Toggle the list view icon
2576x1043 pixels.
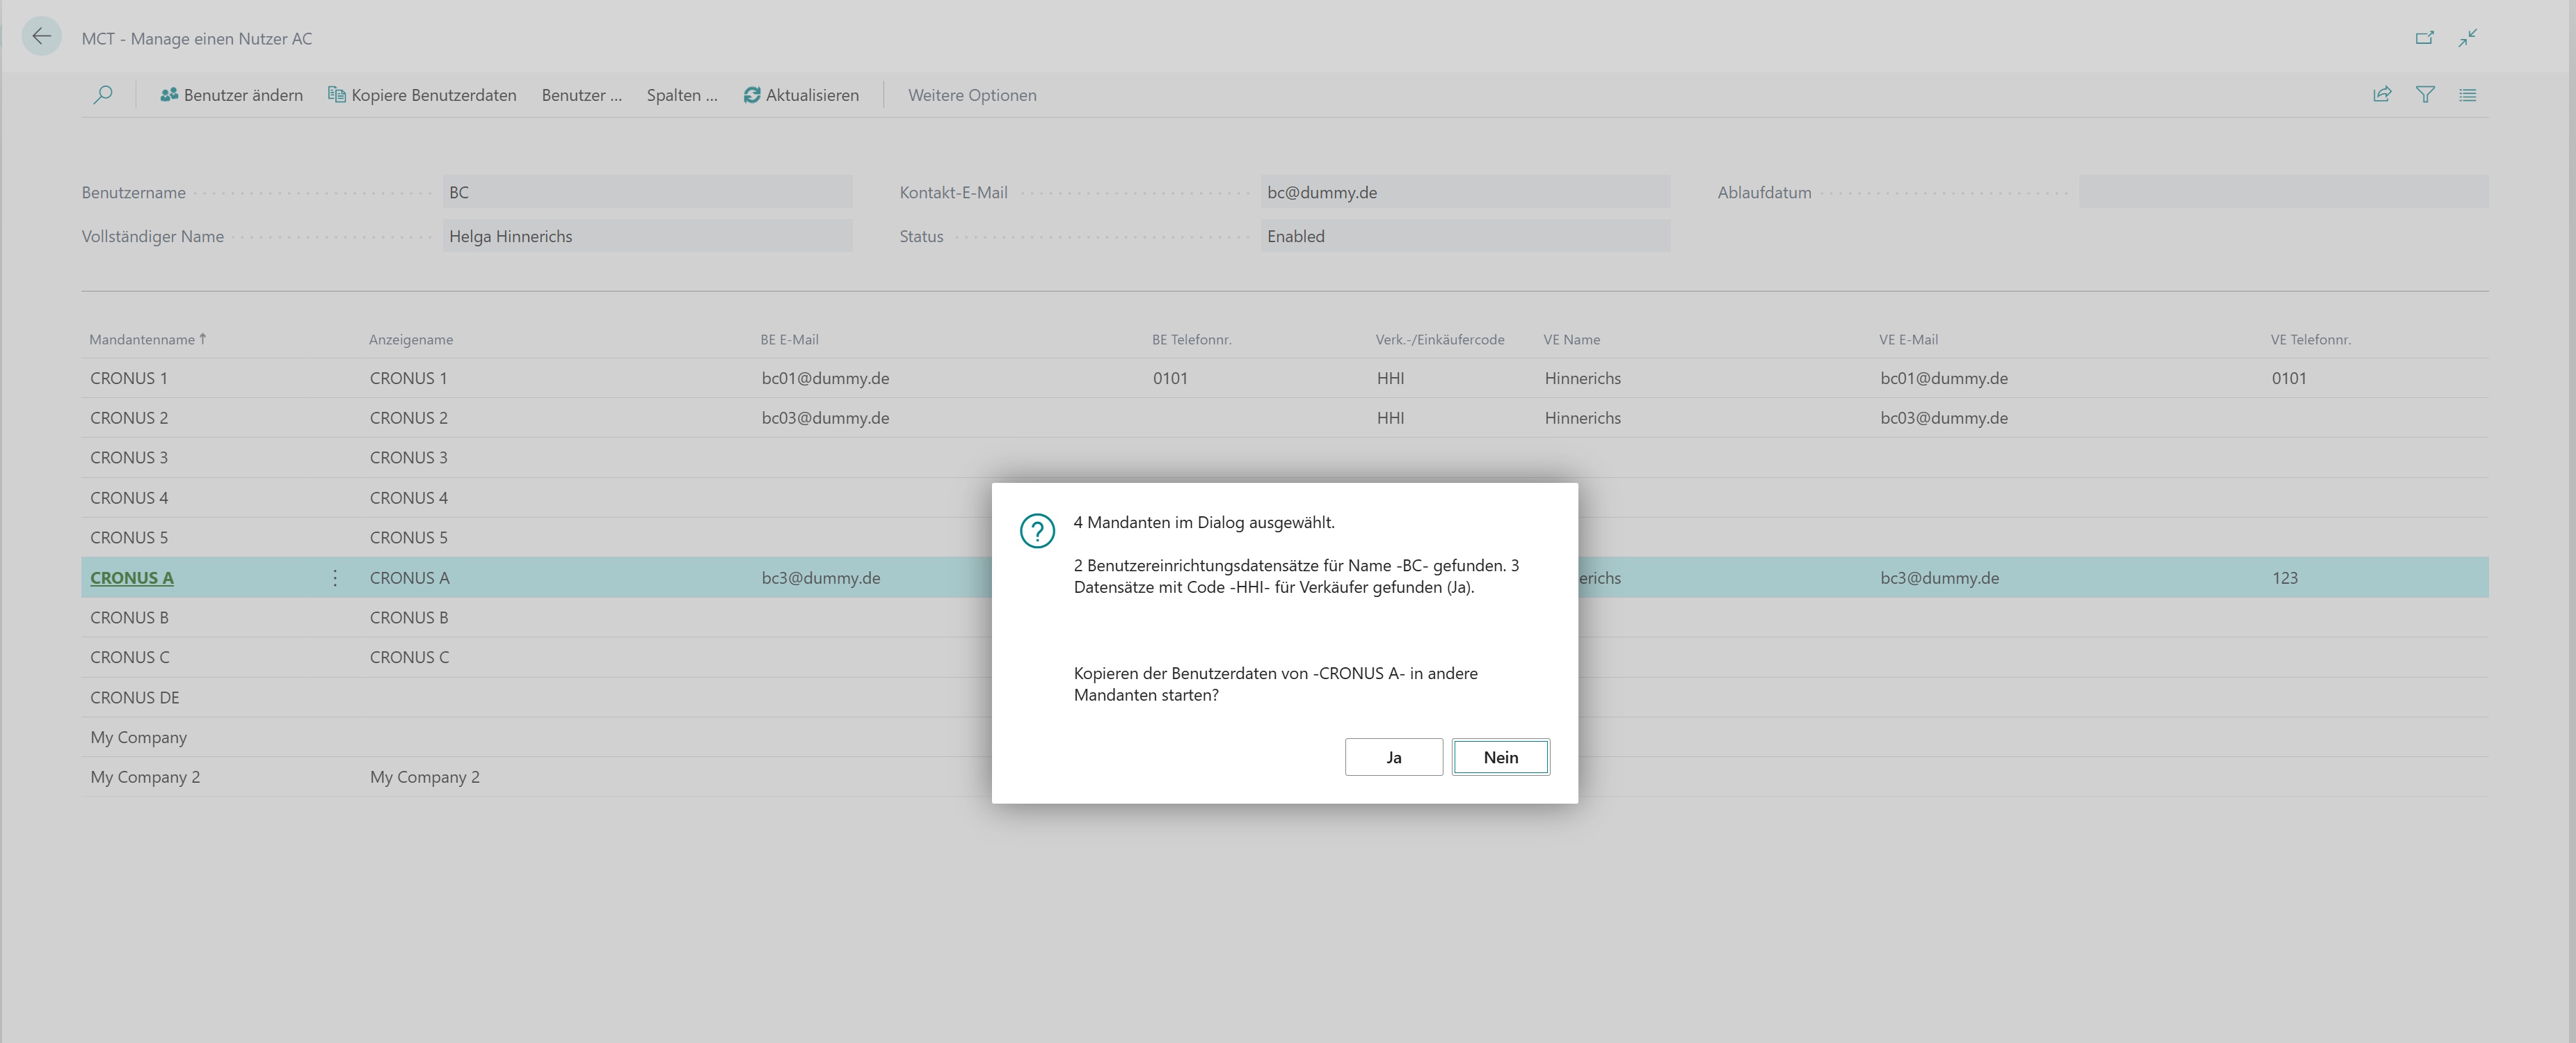tap(2468, 95)
